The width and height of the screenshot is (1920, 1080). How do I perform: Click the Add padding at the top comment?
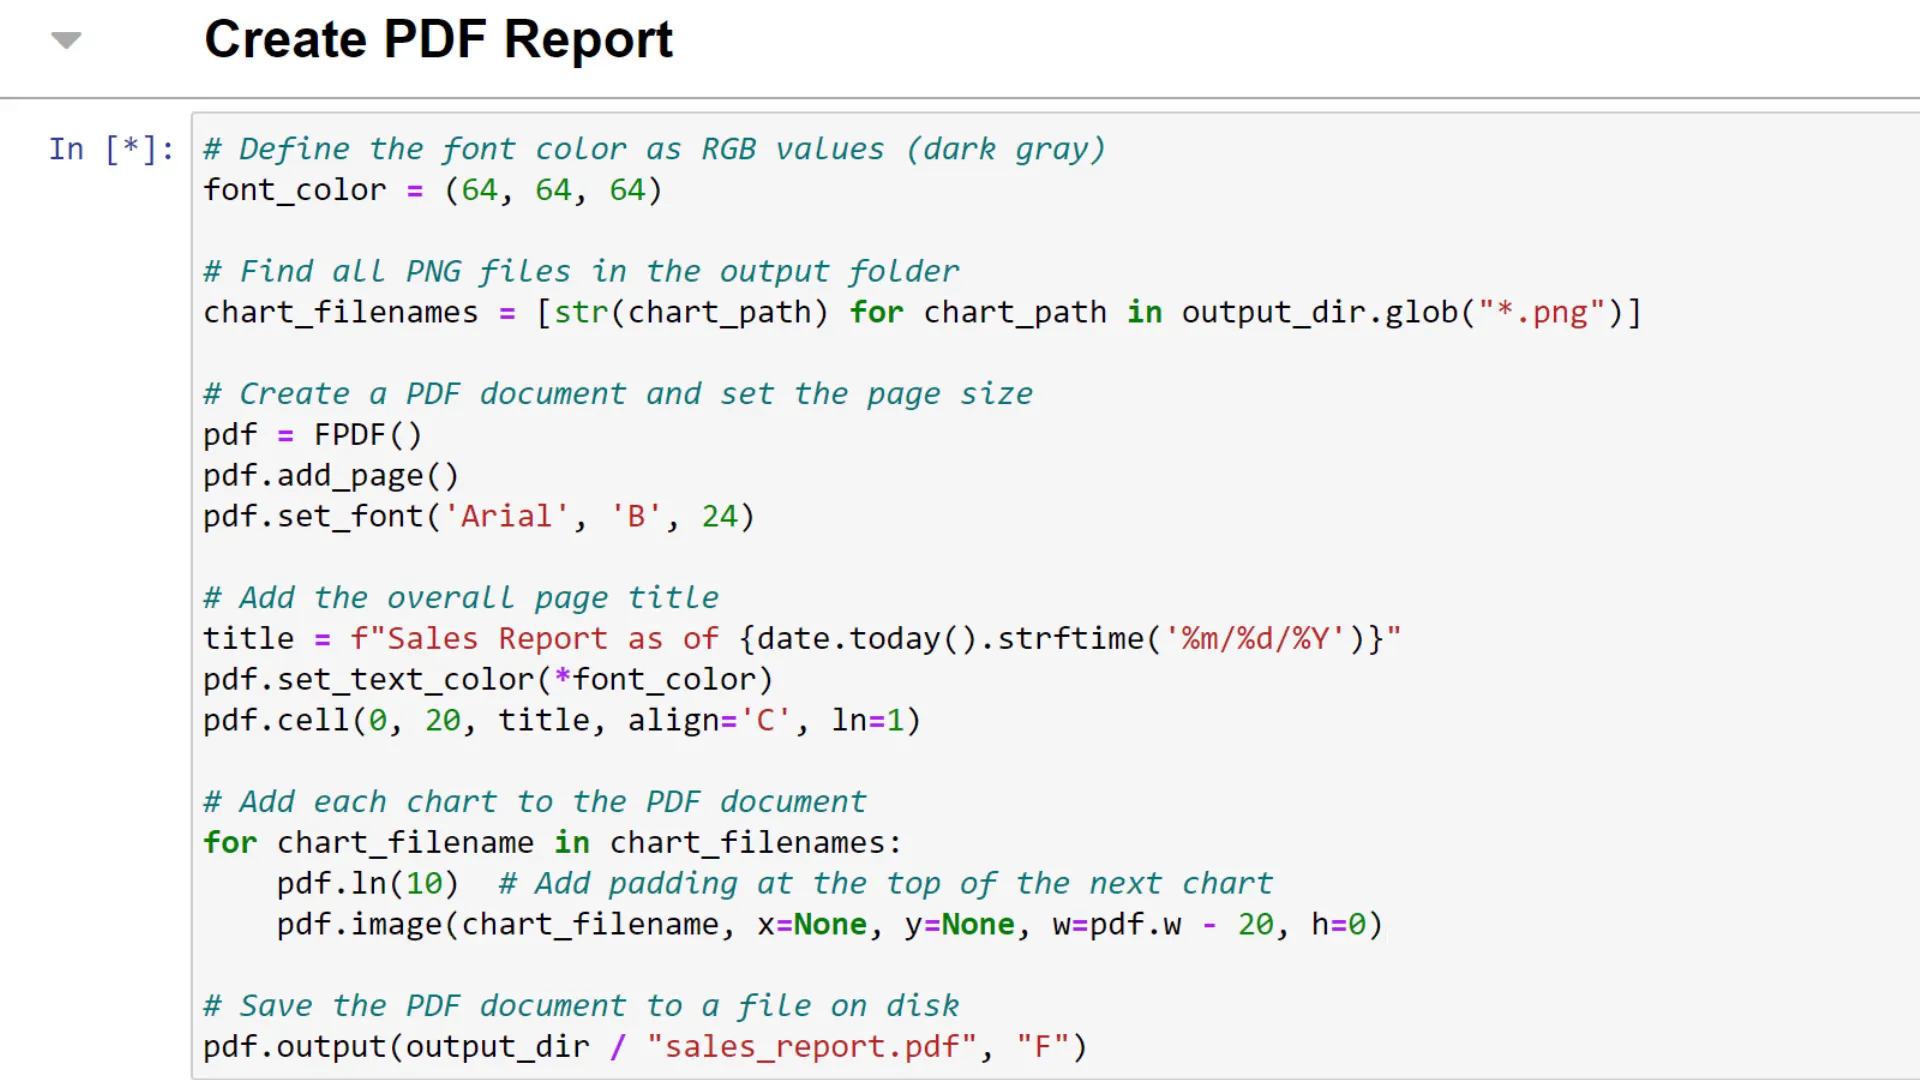point(886,884)
